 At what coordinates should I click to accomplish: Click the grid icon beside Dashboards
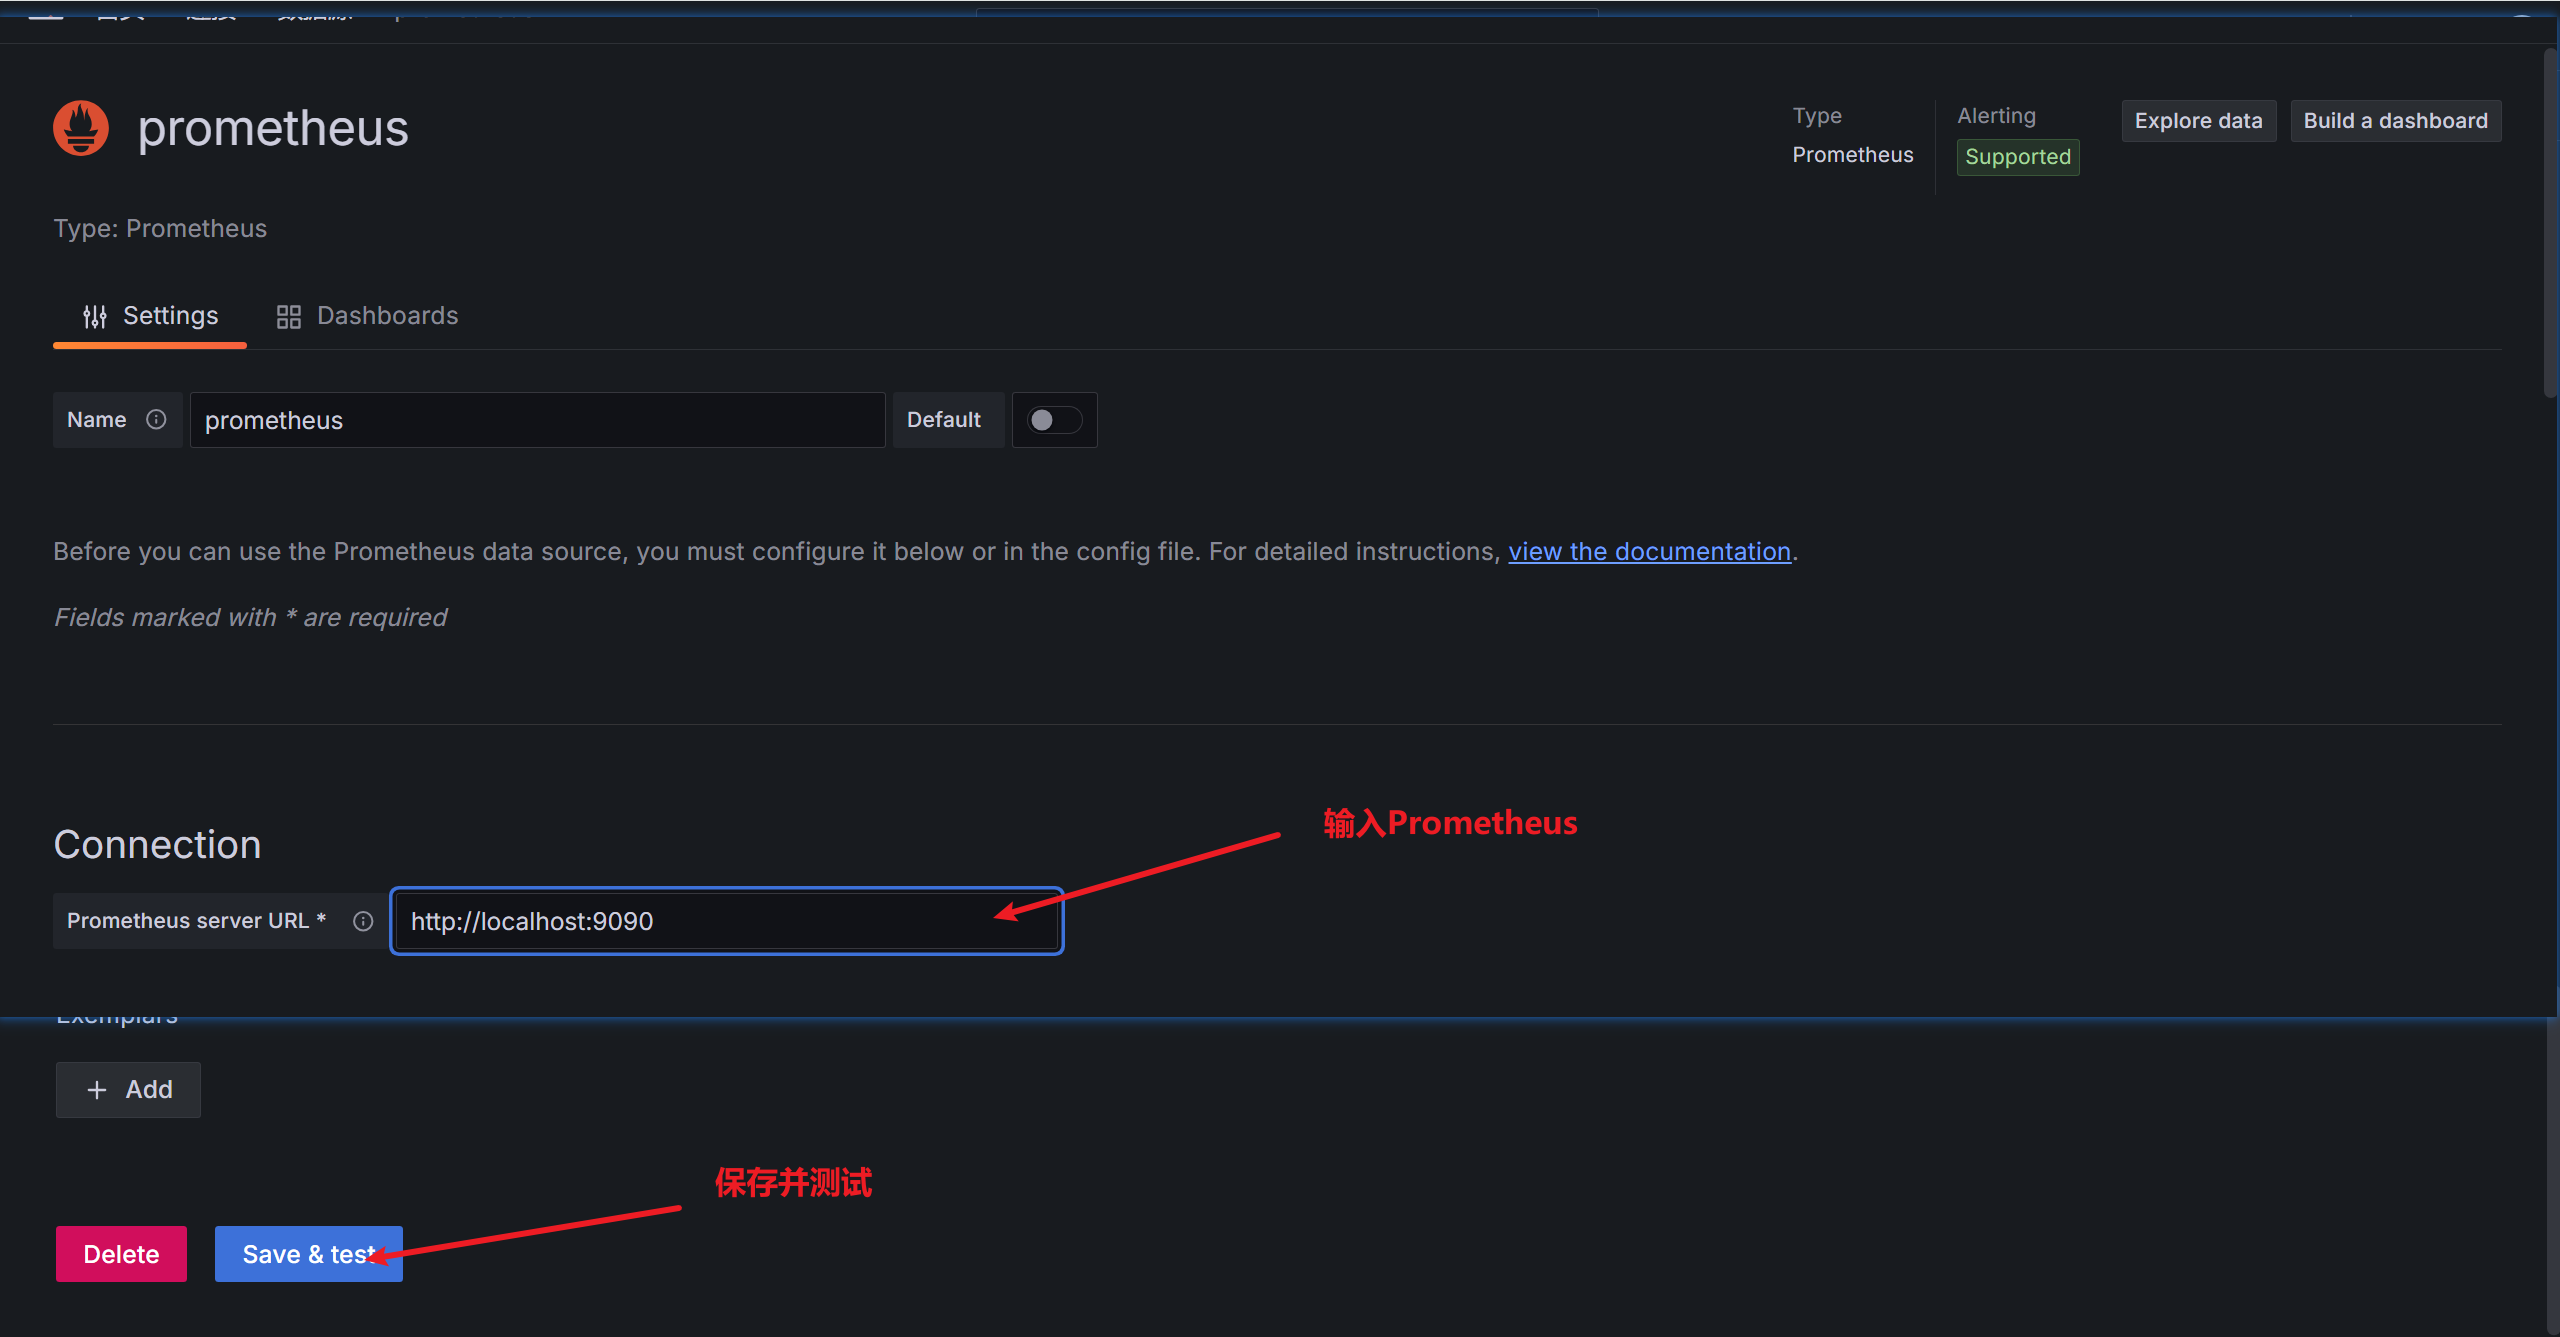(x=289, y=317)
